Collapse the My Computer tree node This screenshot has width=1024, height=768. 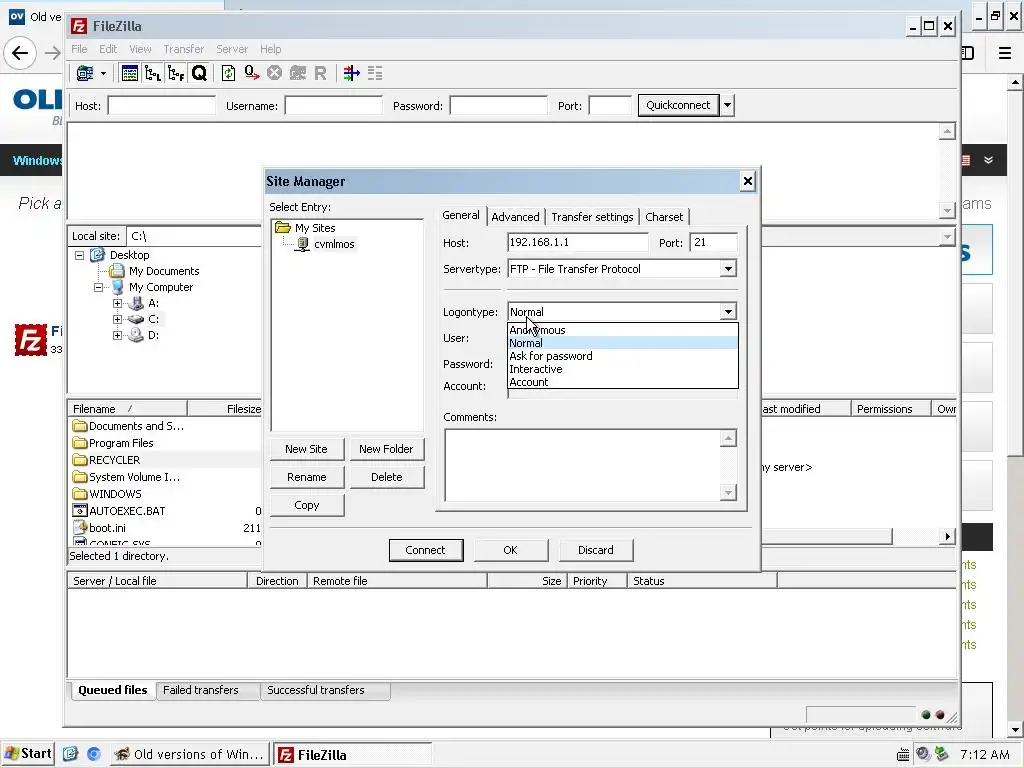tap(99, 287)
